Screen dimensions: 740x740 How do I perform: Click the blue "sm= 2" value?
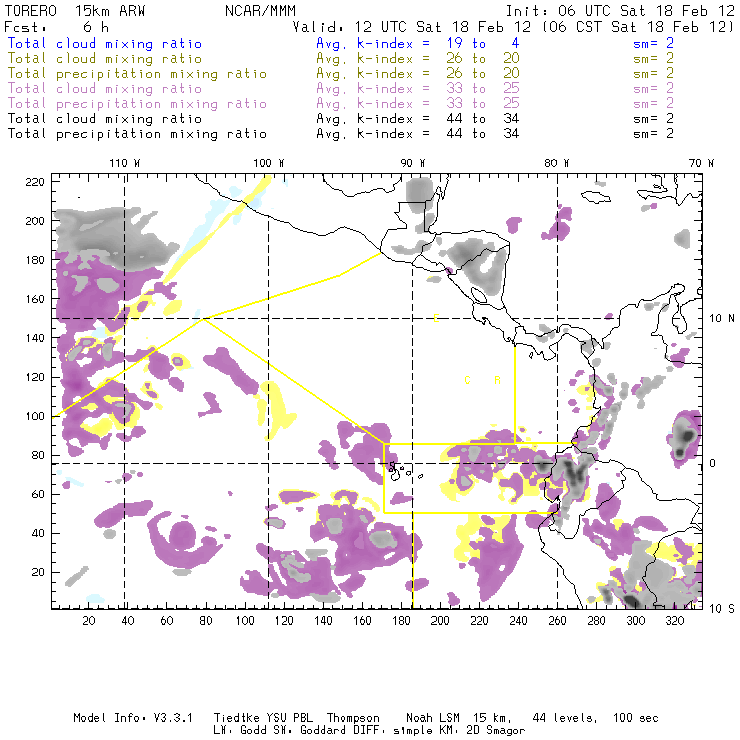tap(654, 44)
